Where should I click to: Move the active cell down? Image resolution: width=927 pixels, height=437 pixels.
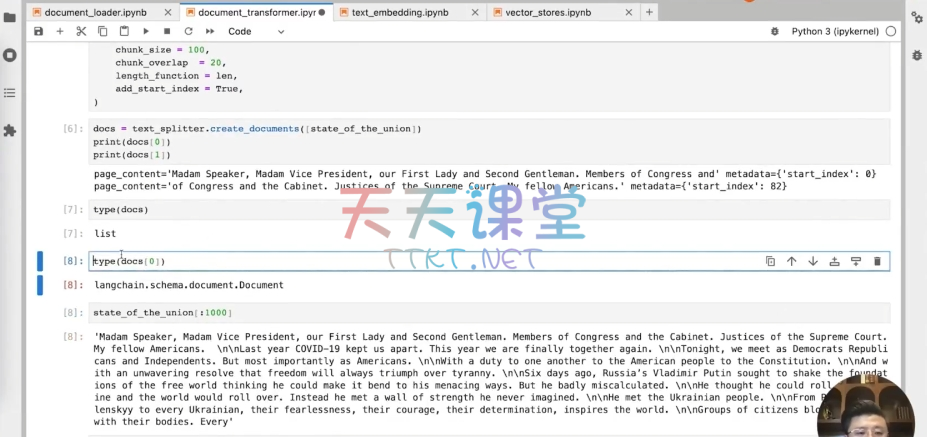tap(813, 261)
